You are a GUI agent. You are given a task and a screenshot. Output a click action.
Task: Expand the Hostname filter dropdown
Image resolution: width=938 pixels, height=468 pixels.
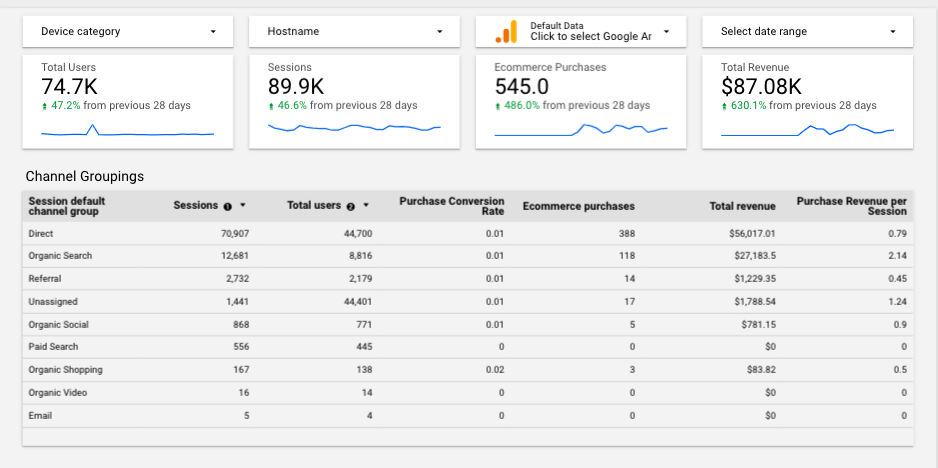pyautogui.click(x=354, y=32)
